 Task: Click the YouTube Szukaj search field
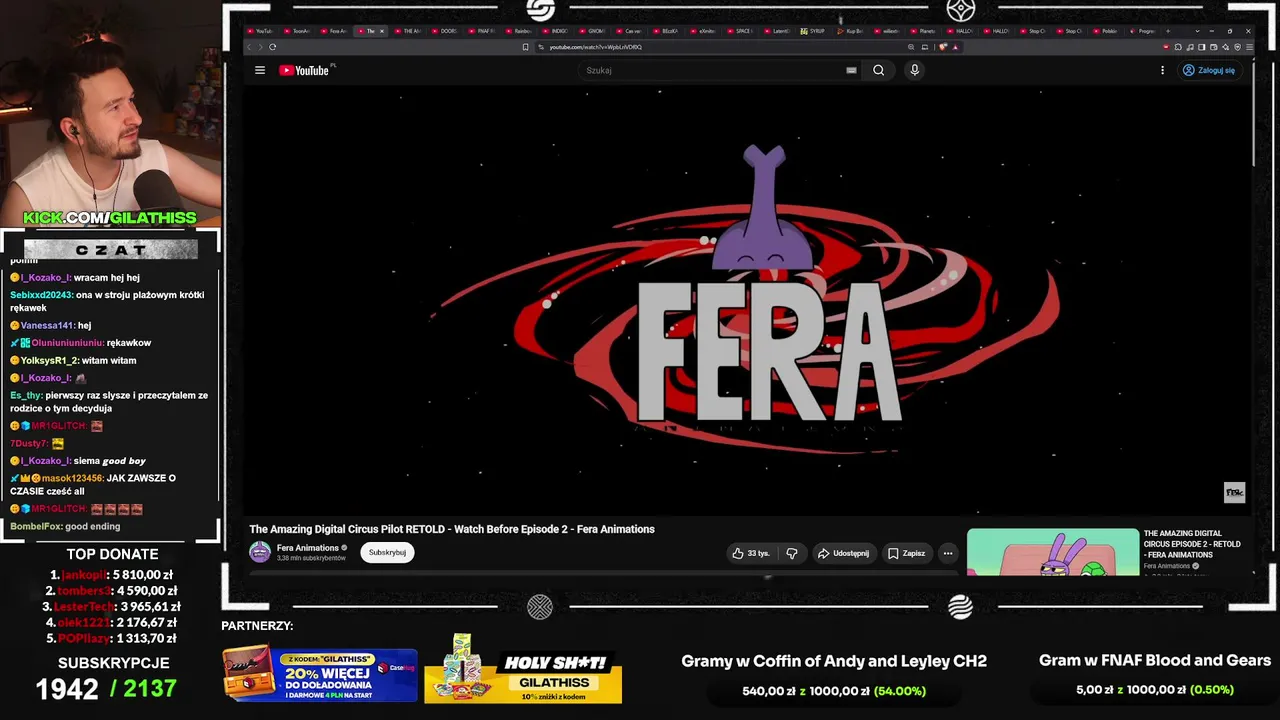click(710, 70)
